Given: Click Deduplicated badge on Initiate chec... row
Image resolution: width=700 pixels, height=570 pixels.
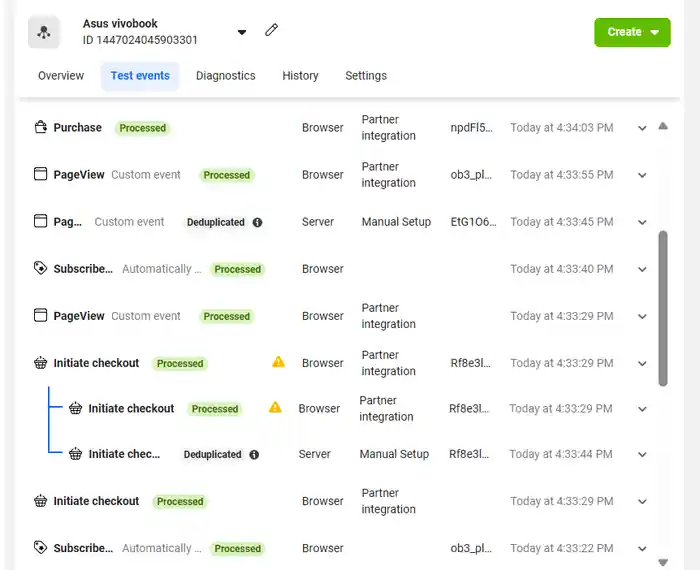Looking at the screenshot, I should [x=212, y=454].
